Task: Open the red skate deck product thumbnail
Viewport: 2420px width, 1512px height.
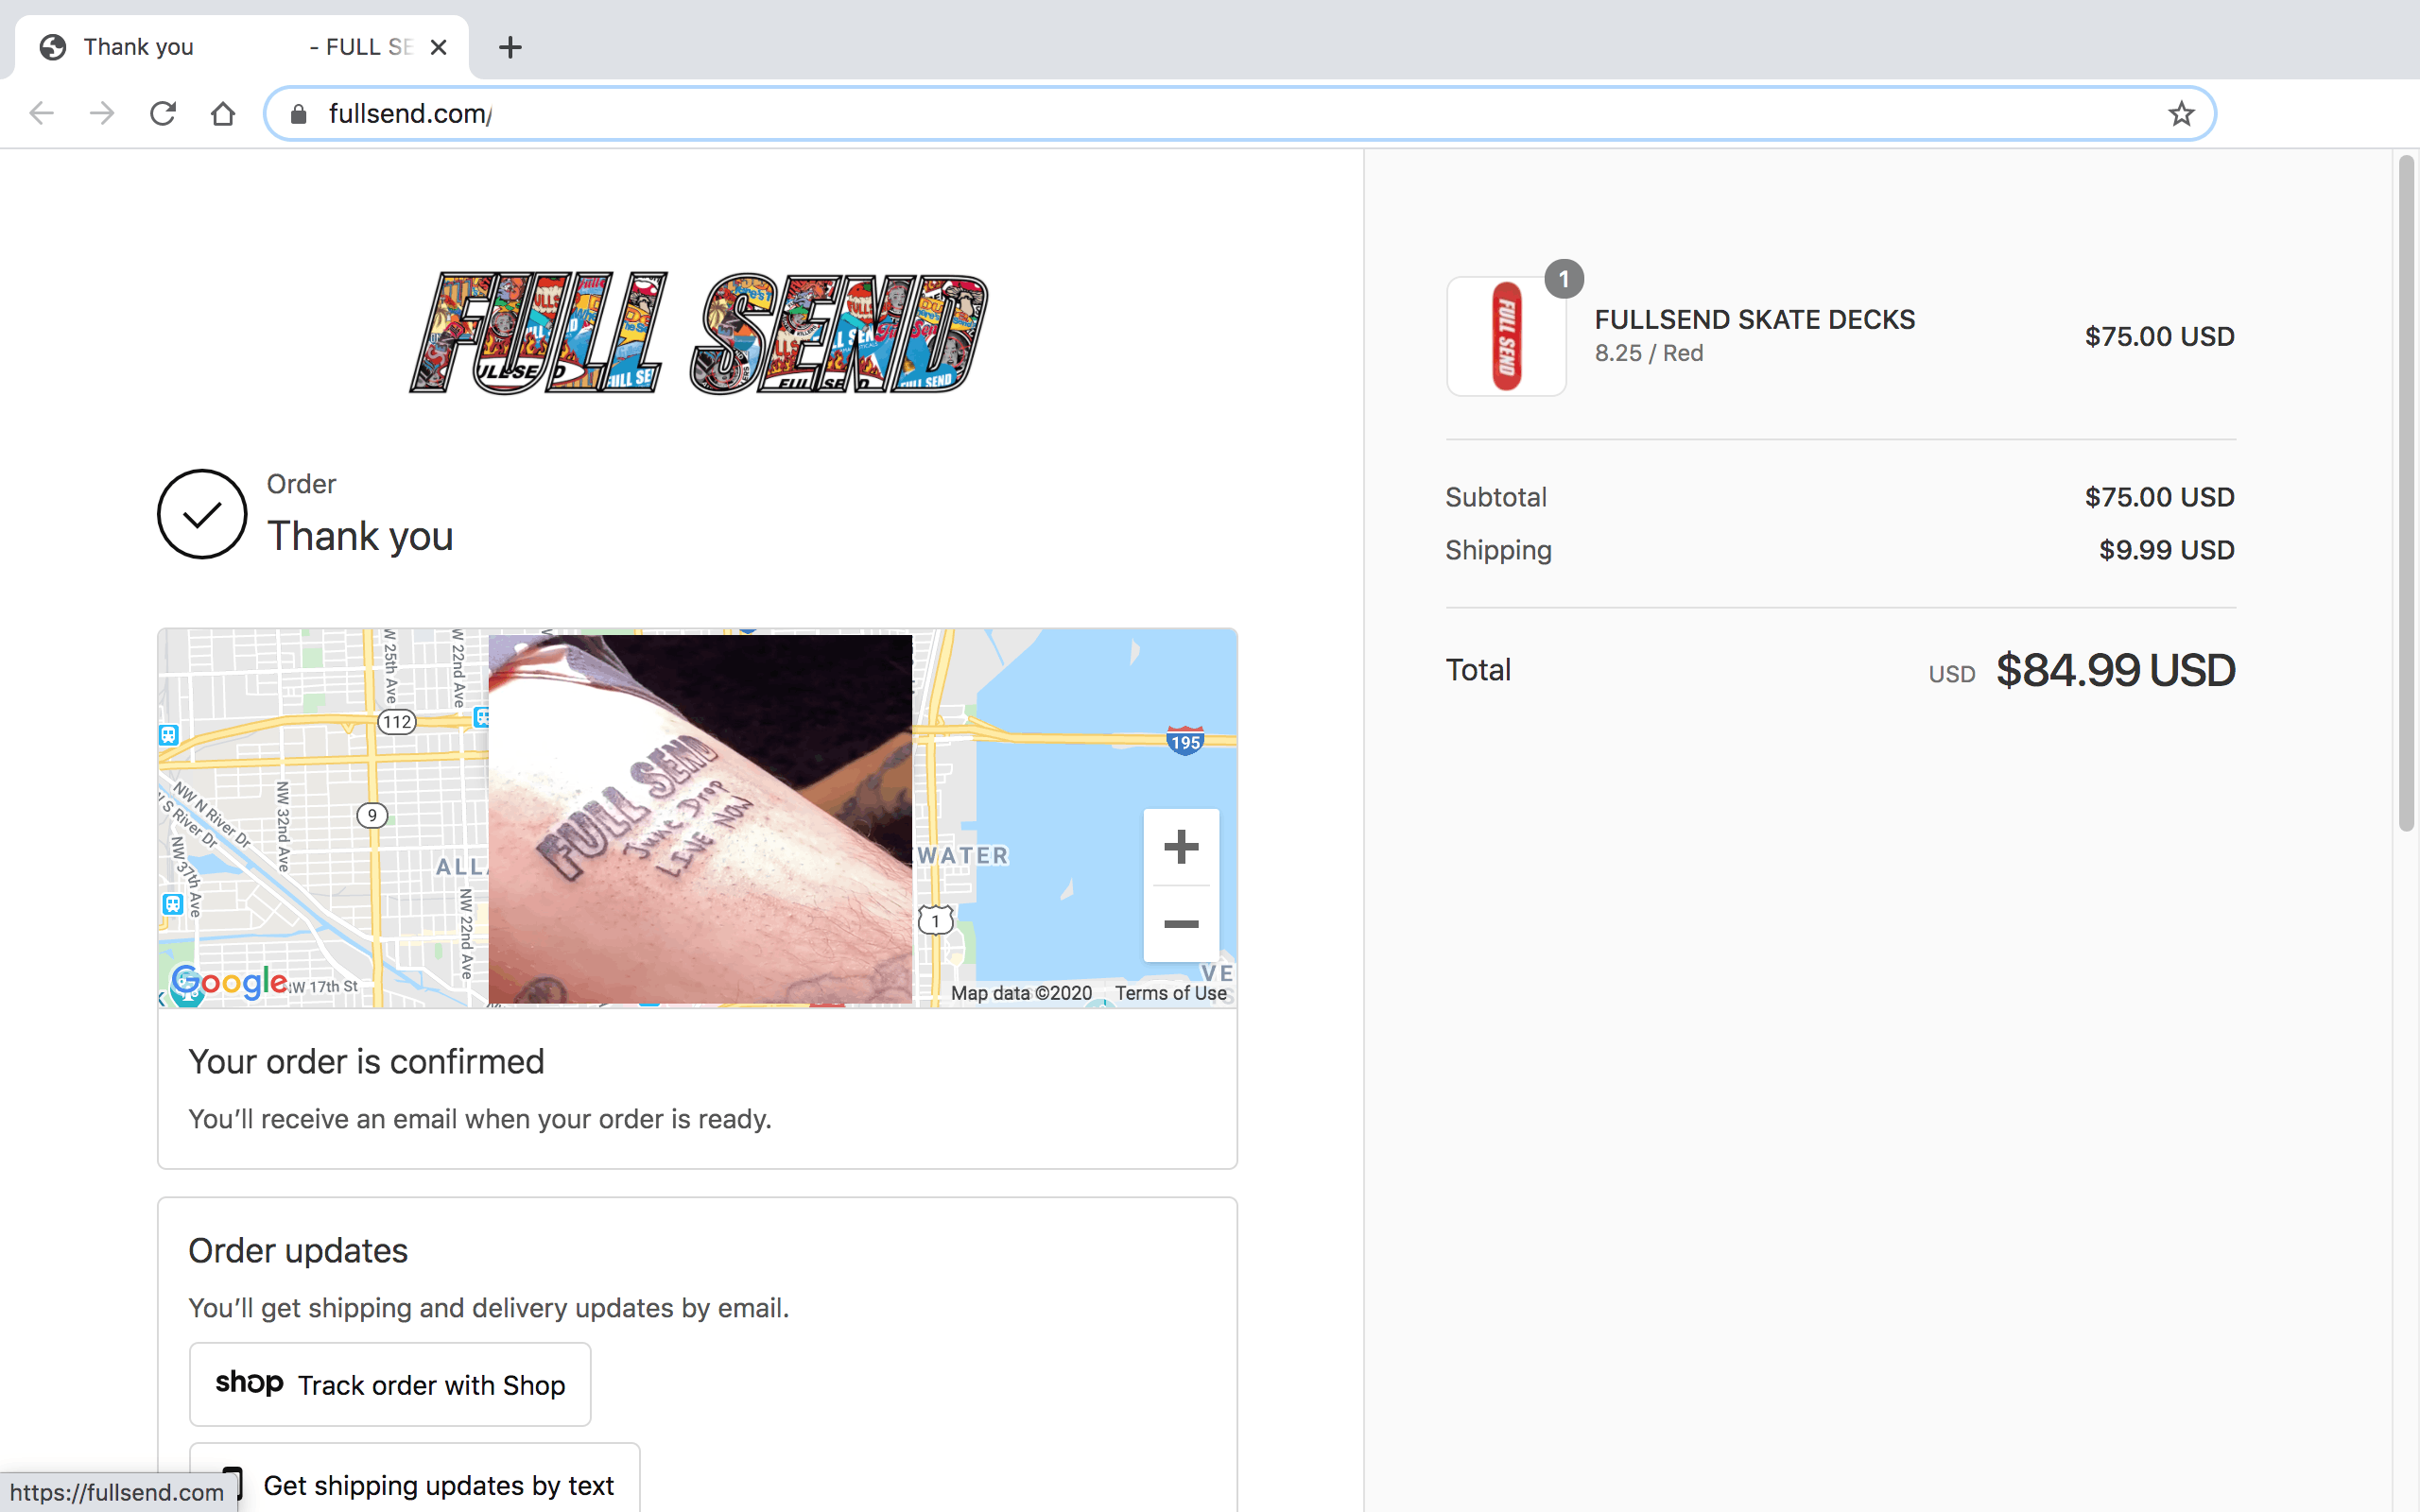Action: [x=1506, y=336]
